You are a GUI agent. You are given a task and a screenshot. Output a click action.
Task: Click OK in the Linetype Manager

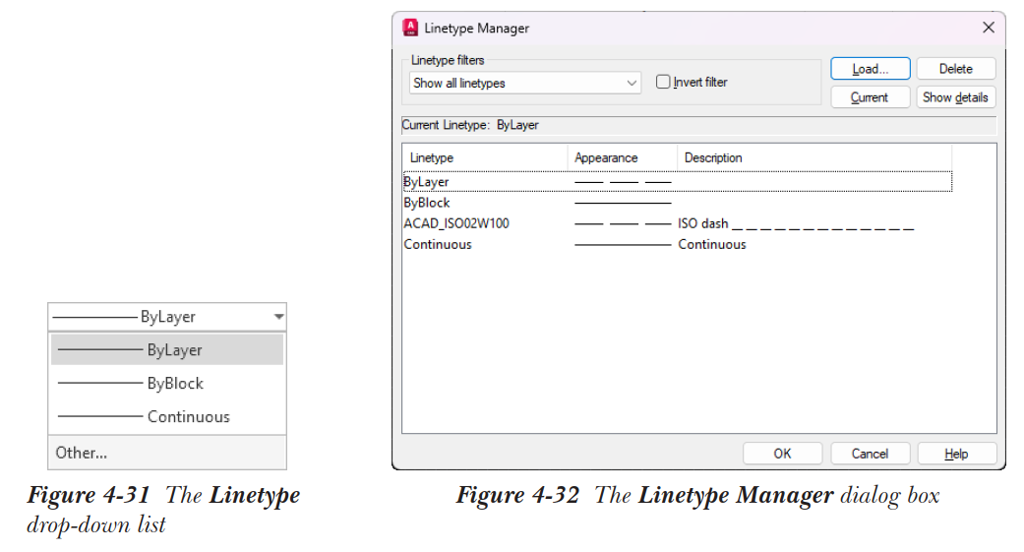[x=782, y=453]
